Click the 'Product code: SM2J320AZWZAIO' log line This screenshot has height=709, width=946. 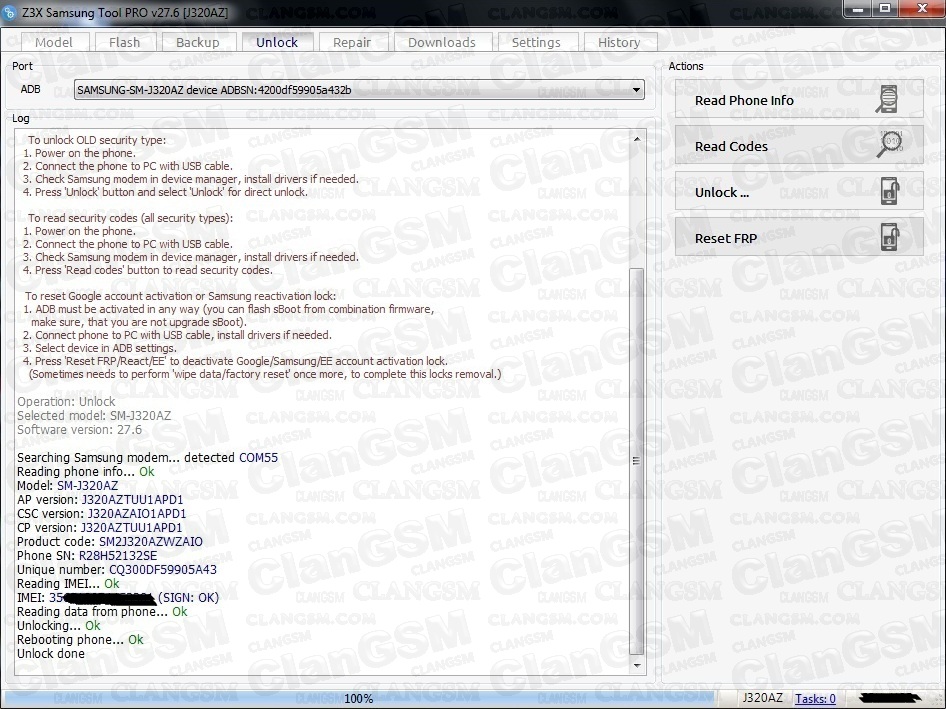pos(110,541)
